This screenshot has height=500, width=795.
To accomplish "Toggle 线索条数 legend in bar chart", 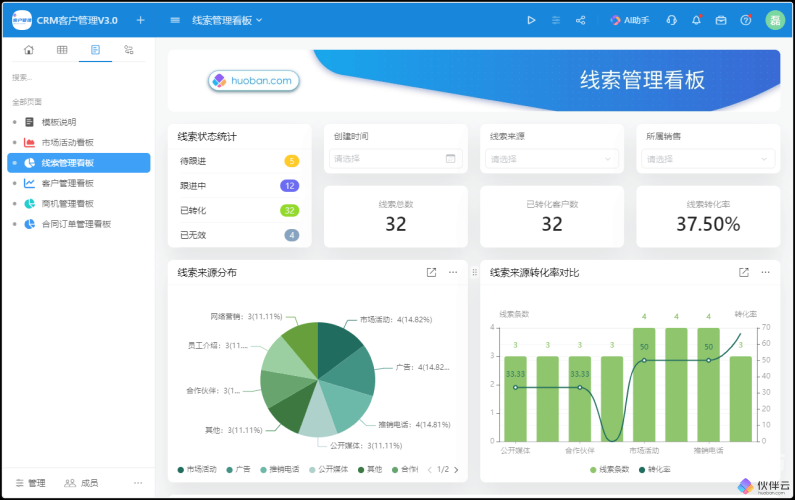I will (x=612, y=469).
